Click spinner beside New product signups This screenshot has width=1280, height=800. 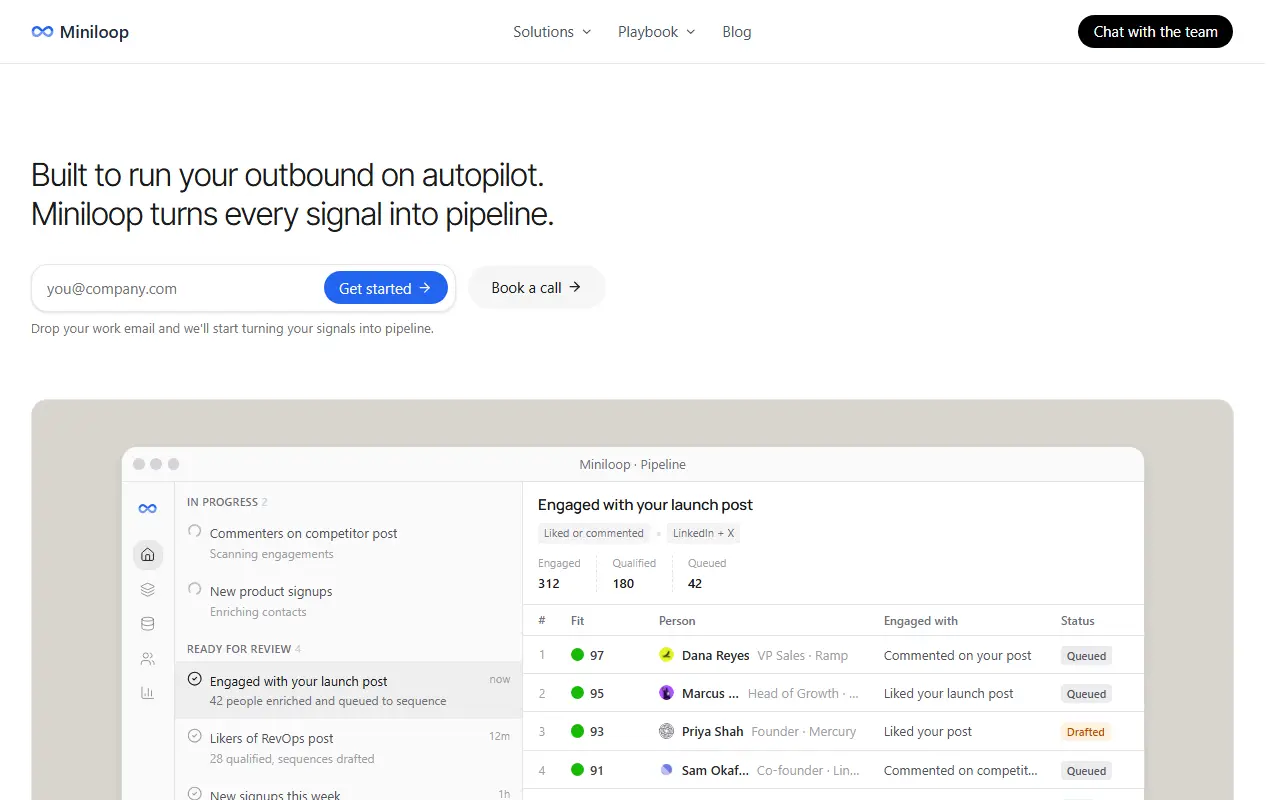point(195,590)
